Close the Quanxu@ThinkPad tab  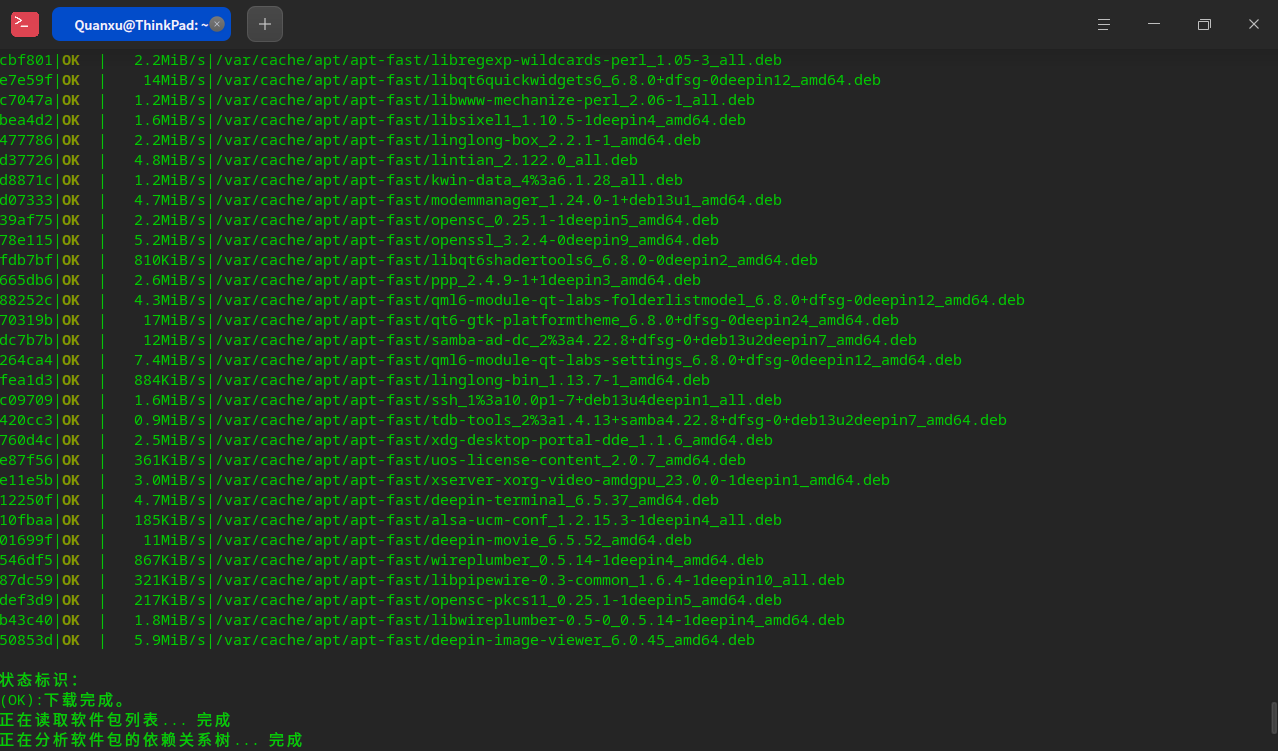(x=217, y=24)
